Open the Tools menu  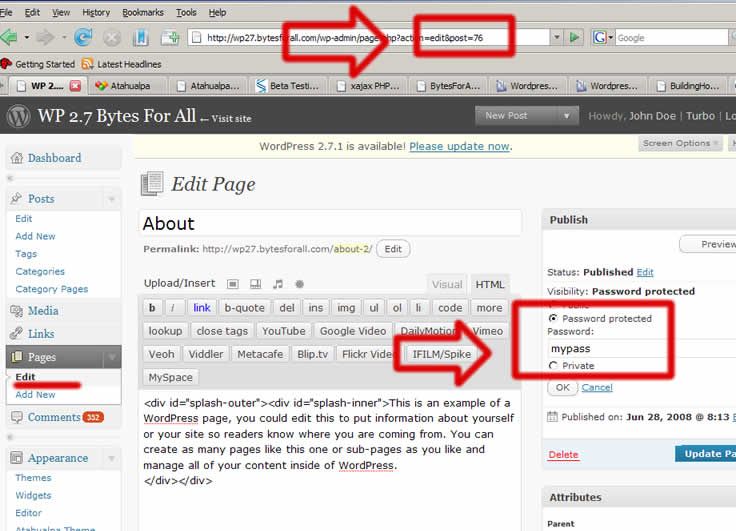[186, 13]
